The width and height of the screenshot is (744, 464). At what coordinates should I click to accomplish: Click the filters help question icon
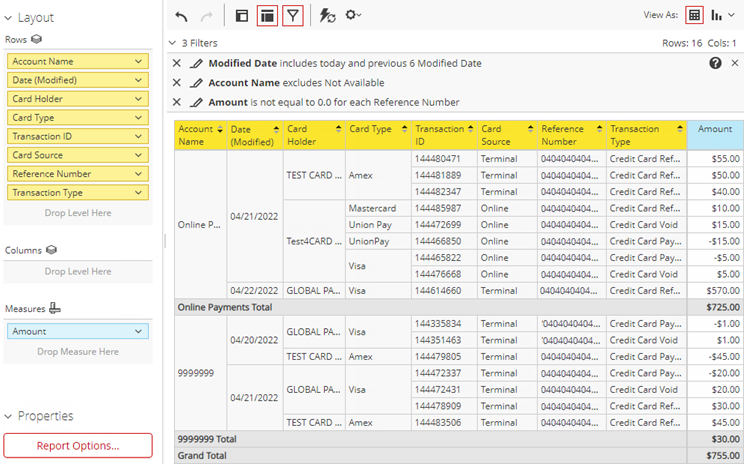pos(715,63)
